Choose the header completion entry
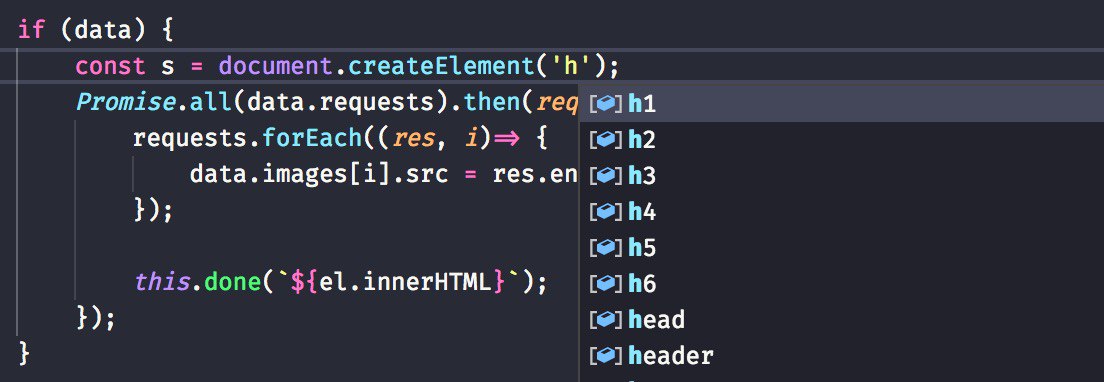The image size is (1104, 382). (841, 356)
